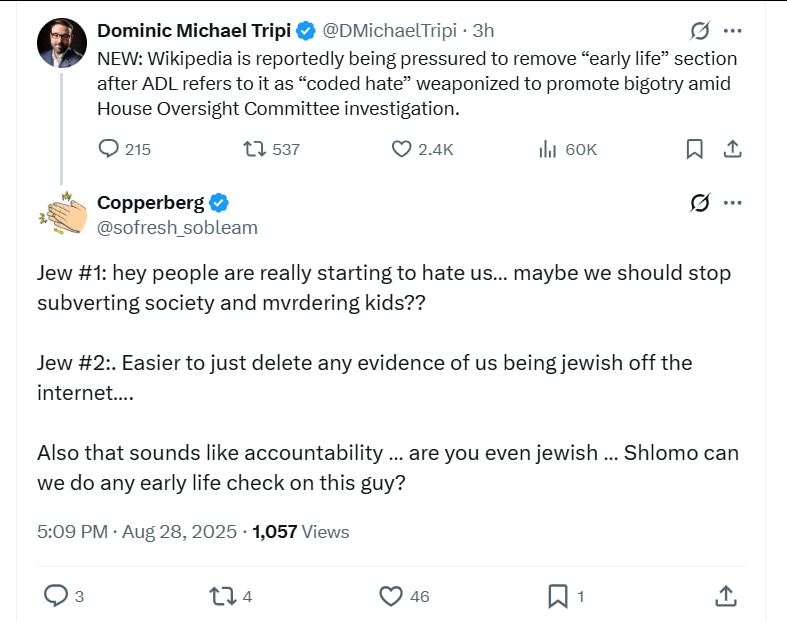Share Dominic Michael Tripi's post

(732, 149)
